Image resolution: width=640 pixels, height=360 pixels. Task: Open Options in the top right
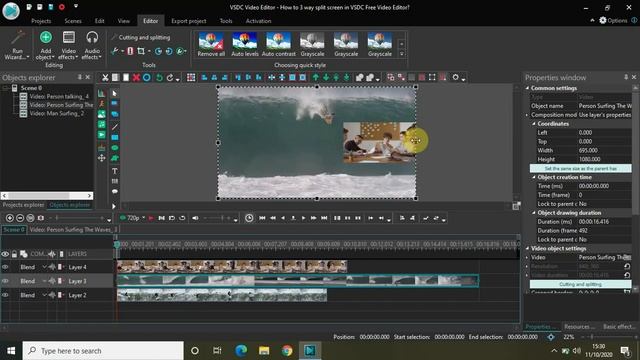tap(613, 20)
